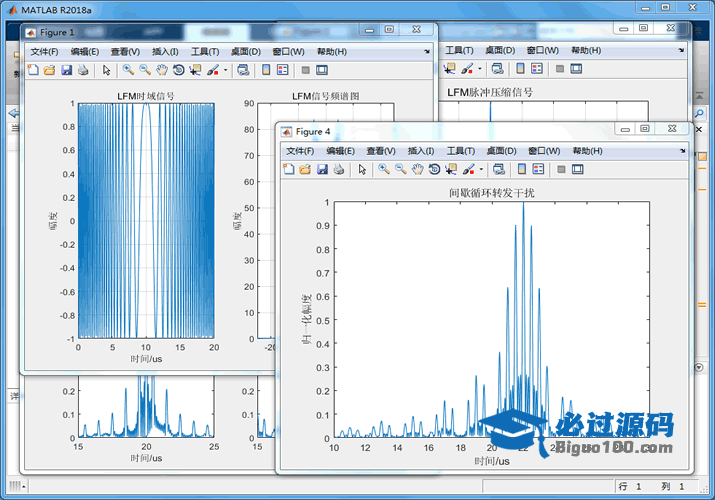Click the Link Plot icon in Figure 4

[498, 169]
